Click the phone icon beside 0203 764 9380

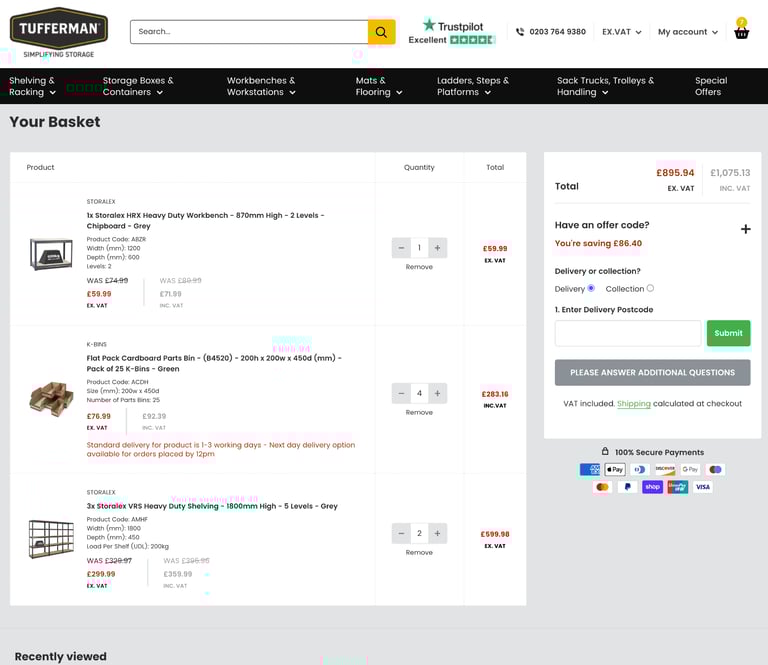tap(520, 32)
